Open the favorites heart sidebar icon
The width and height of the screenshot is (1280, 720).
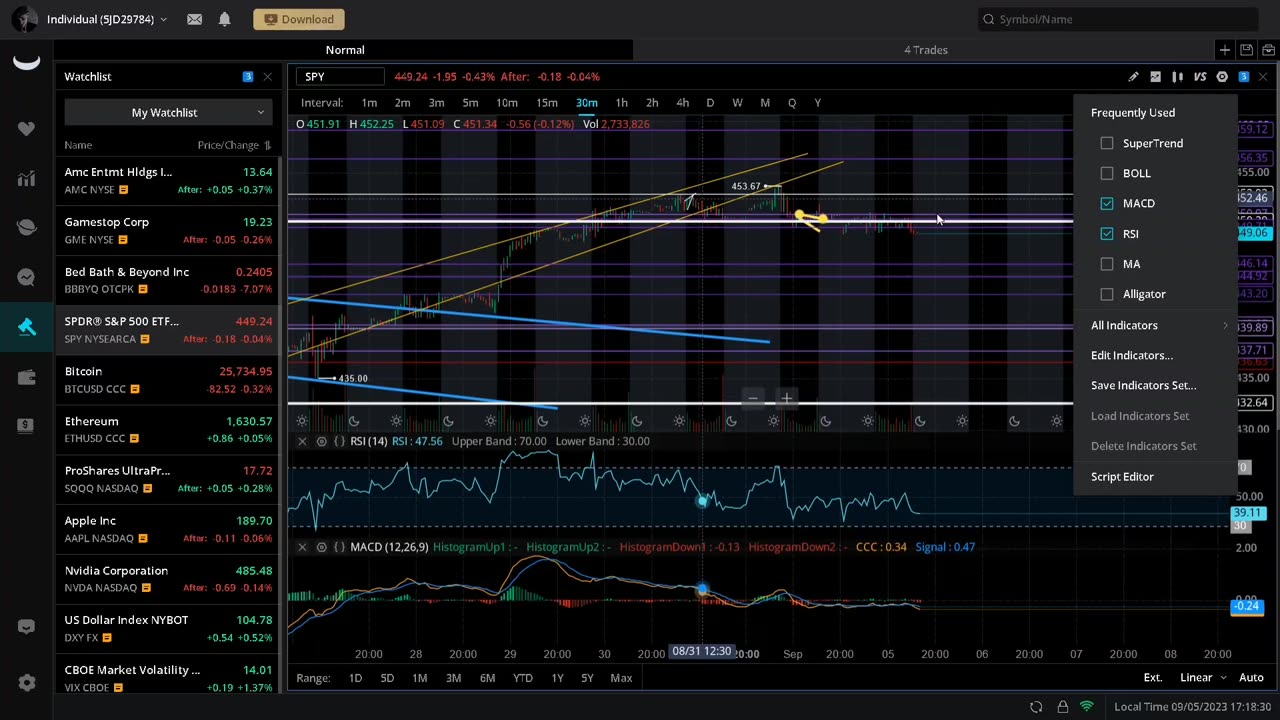[26, 129]
